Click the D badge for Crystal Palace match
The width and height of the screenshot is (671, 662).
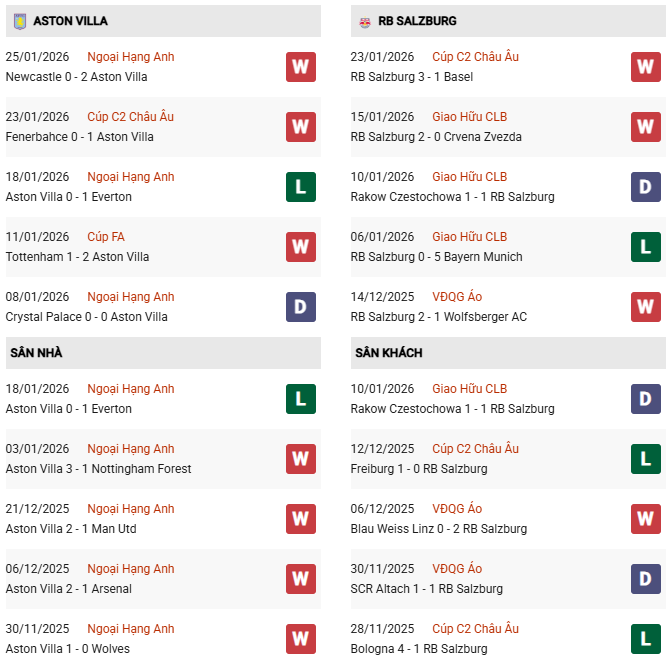click(300, 307)
